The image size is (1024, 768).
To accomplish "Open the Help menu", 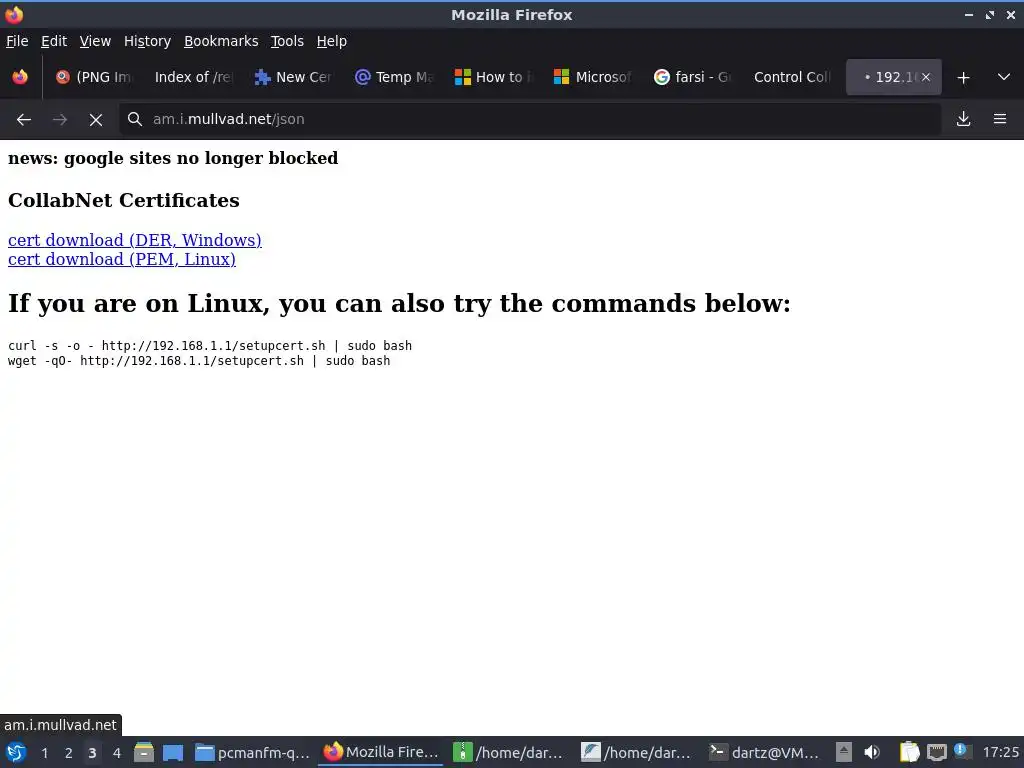I will tap(331, 41).
